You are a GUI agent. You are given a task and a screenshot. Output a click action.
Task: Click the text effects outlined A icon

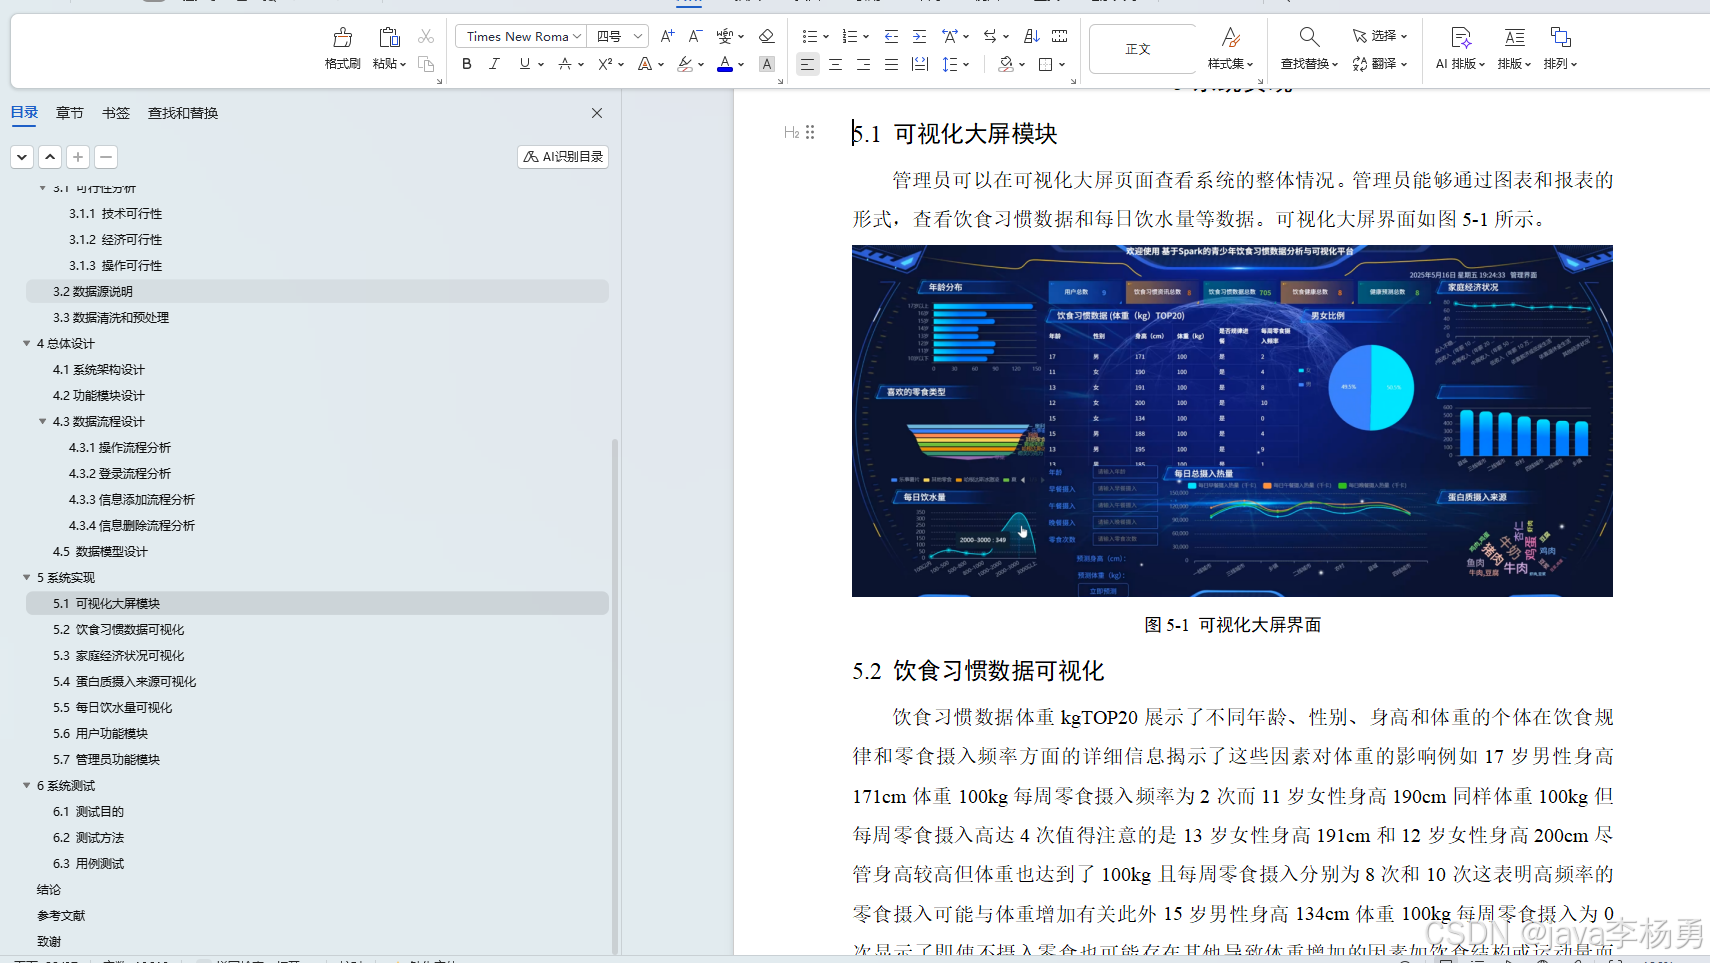point(645,64)
